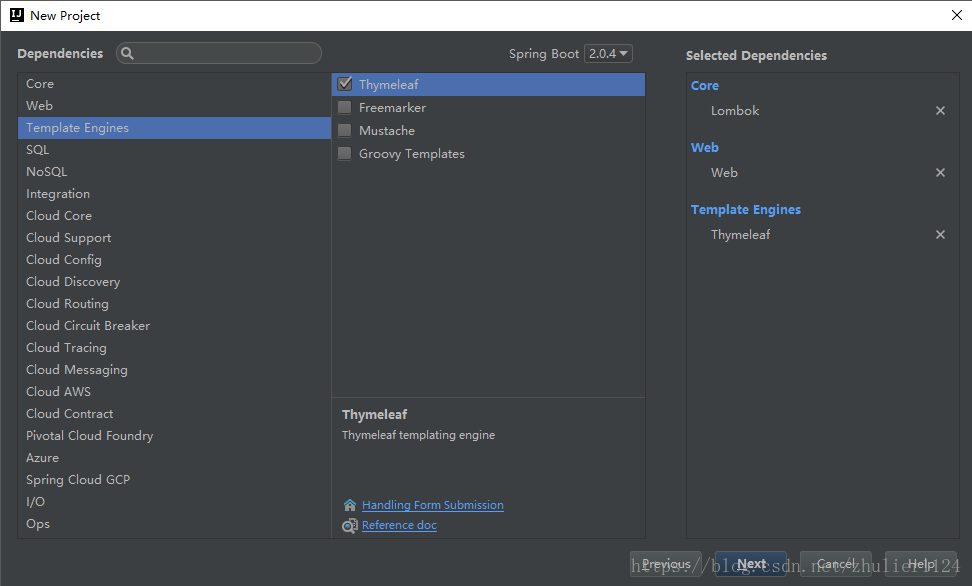Open the Reference doc link

click(399, 526)
